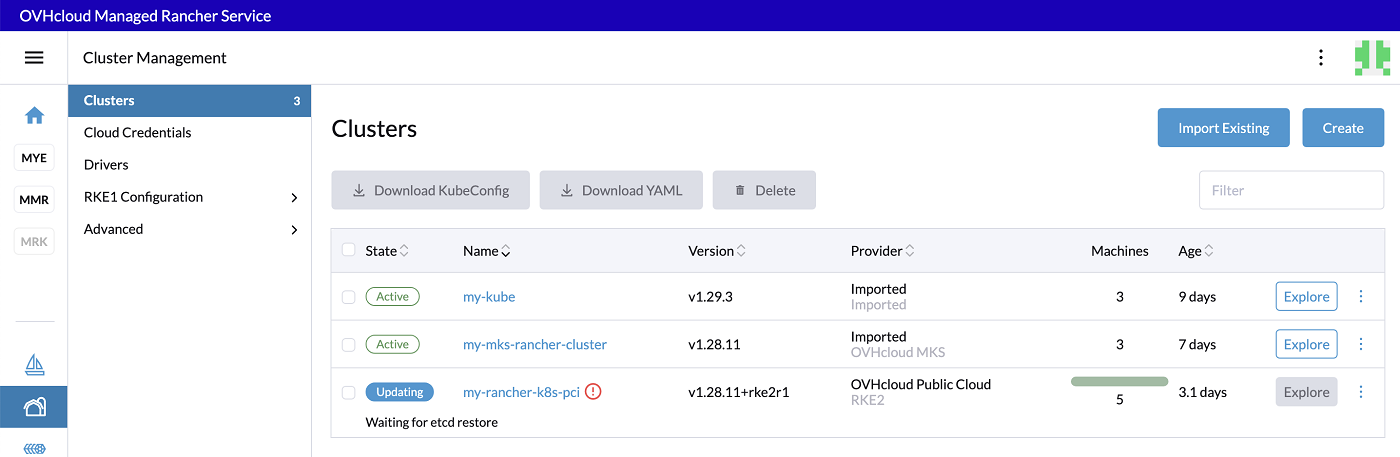Click the user avatar in top right
Screen dimensions: 1400x457
point(1371,58)
